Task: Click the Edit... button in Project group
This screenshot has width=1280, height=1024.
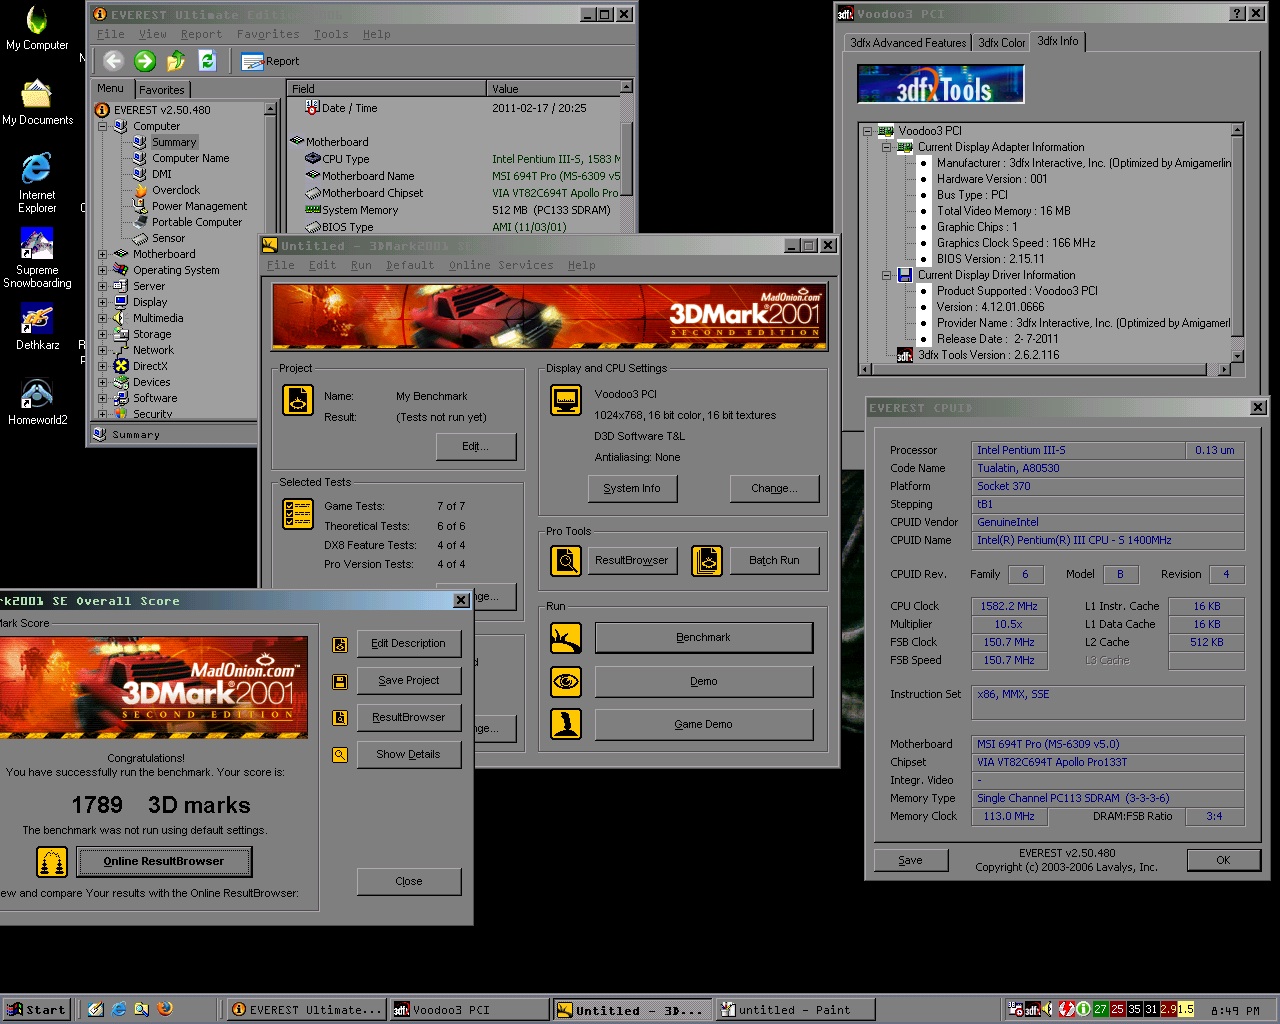Action: point(476,446)
